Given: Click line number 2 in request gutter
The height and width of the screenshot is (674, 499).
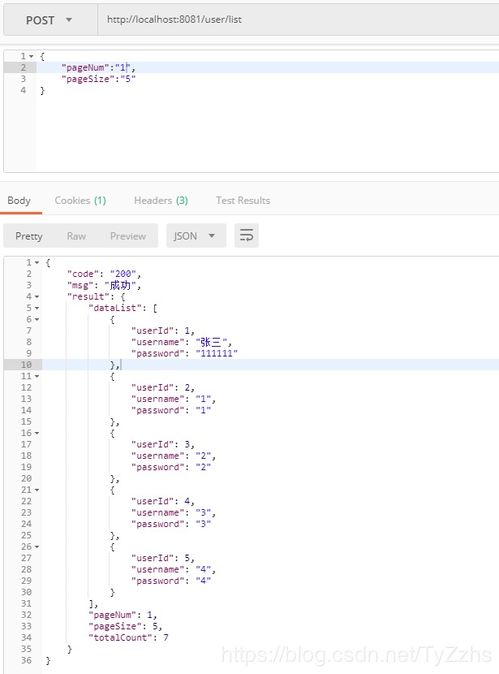Looking at the screenshot, I should pos(23,67).
